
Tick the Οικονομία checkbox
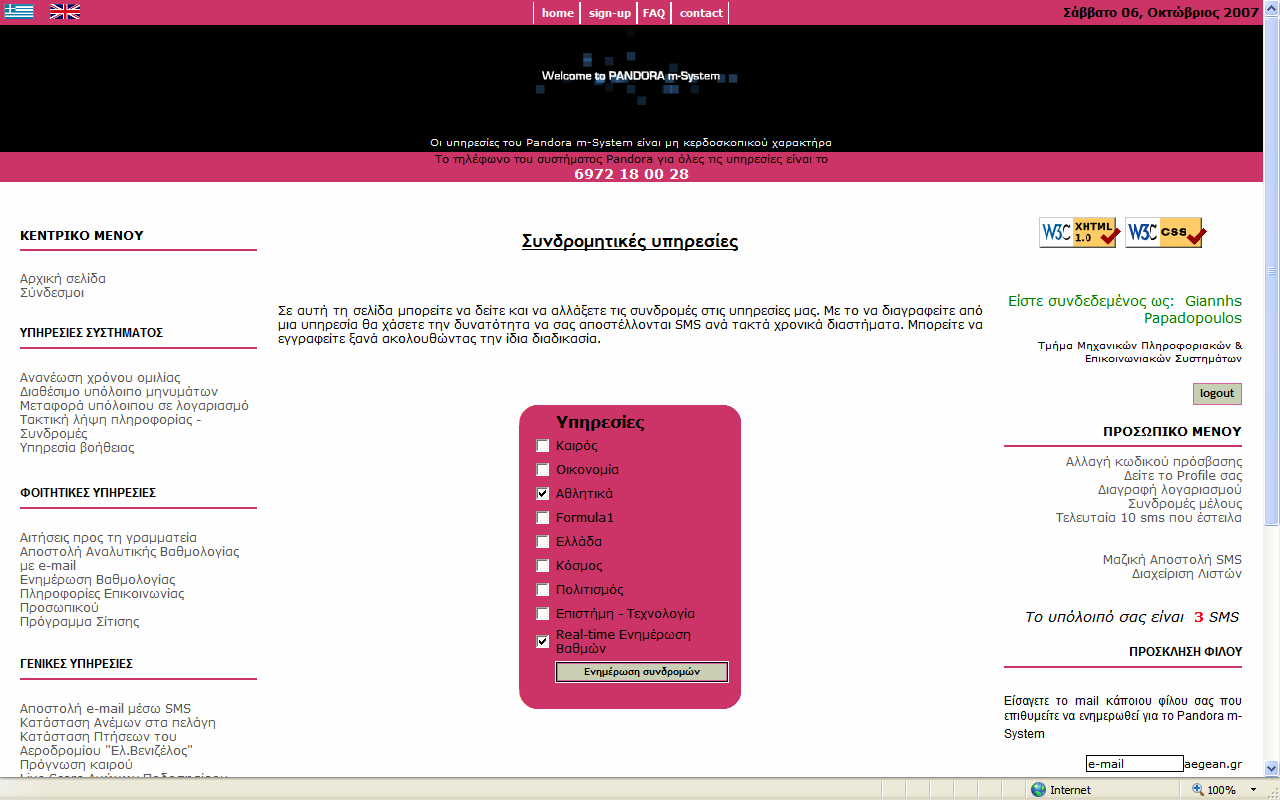pyautogui.click(x=543, y=470)
